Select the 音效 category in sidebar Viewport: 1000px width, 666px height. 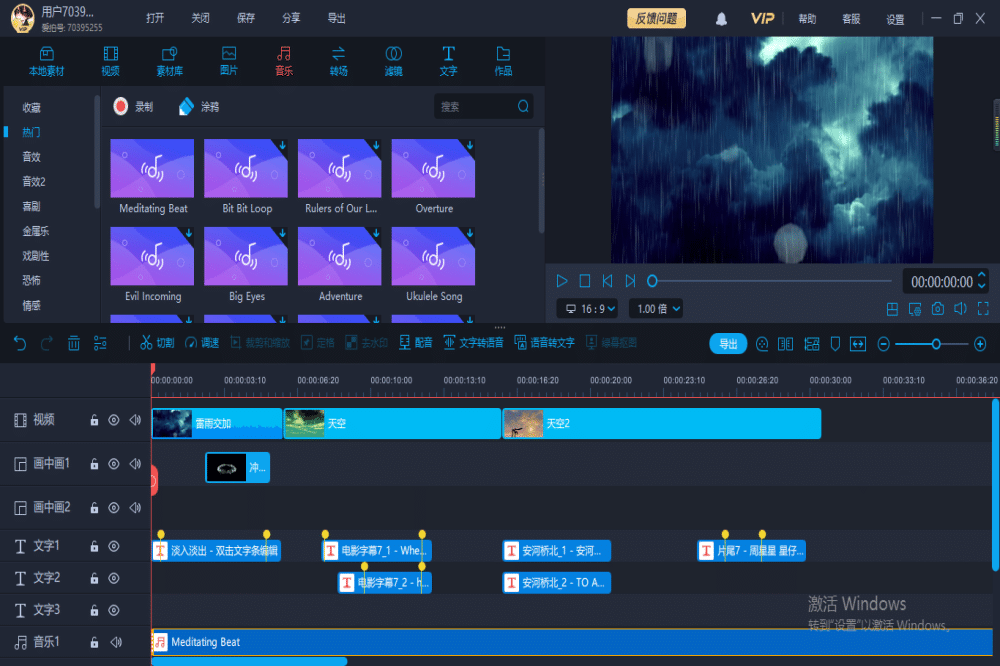(x=32, y=157)
